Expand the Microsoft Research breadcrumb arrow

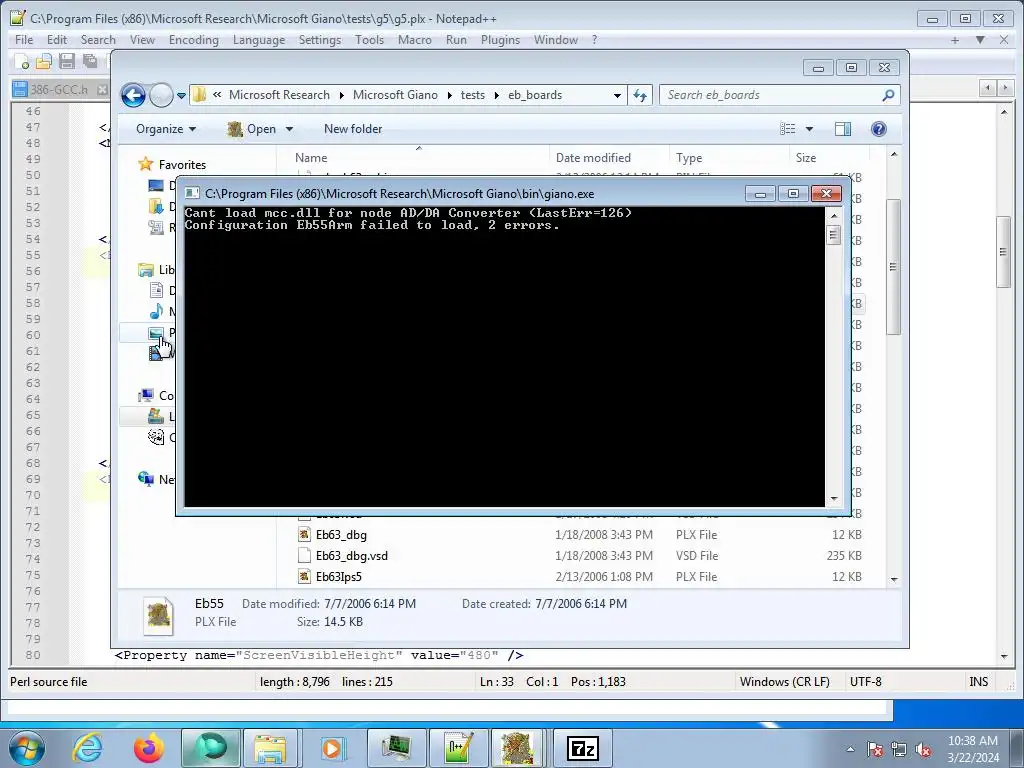(x=341, y=95)
